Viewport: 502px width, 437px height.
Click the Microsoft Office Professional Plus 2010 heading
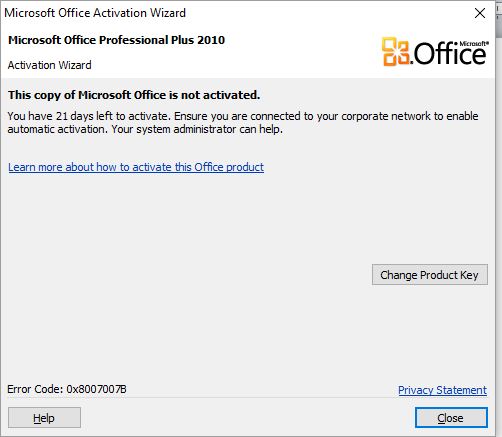pos(116,40)
